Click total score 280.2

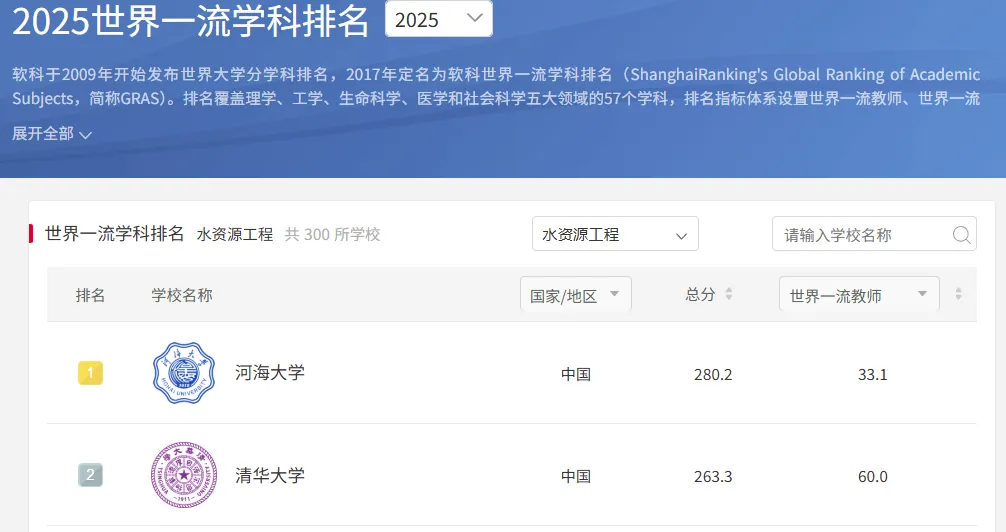pos(713,375)
